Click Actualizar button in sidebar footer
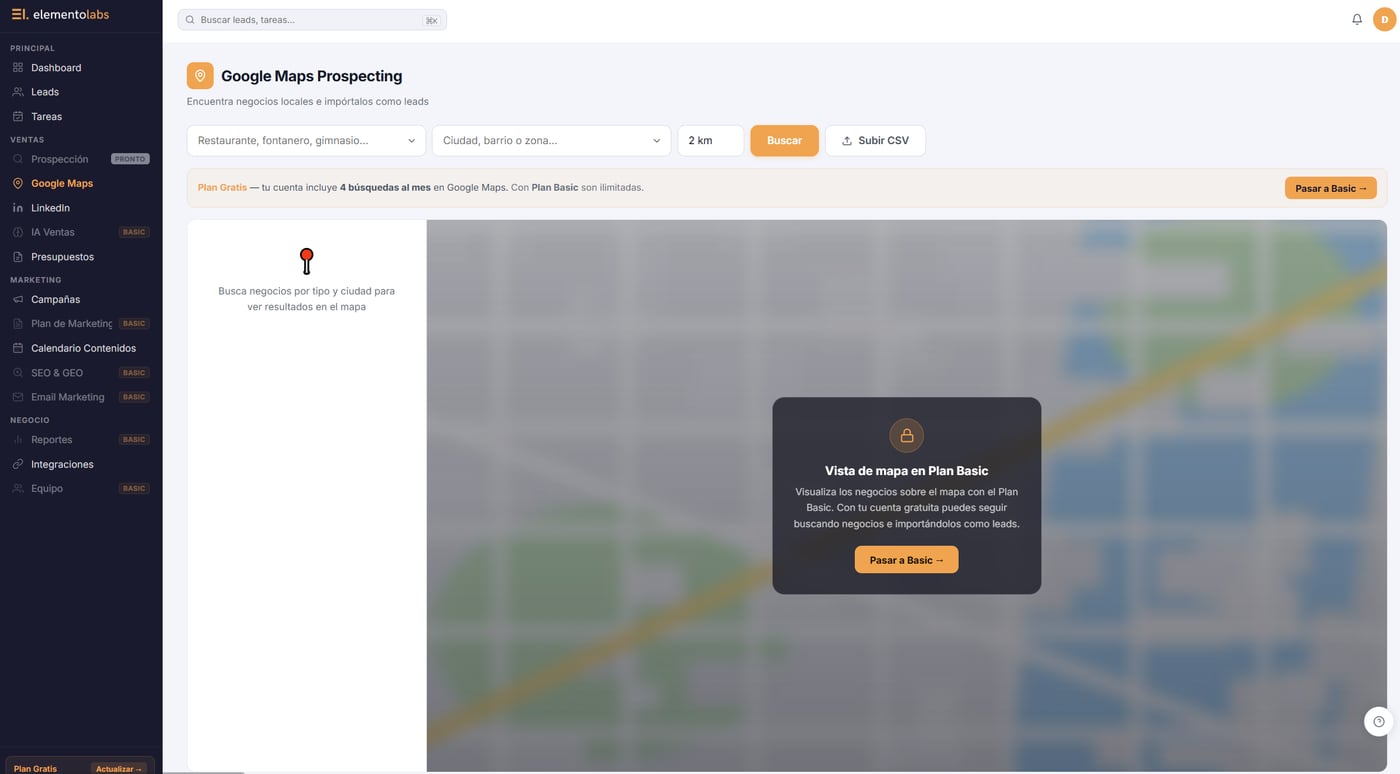This screenshot has height=774, width=1400. coord(119,769)
